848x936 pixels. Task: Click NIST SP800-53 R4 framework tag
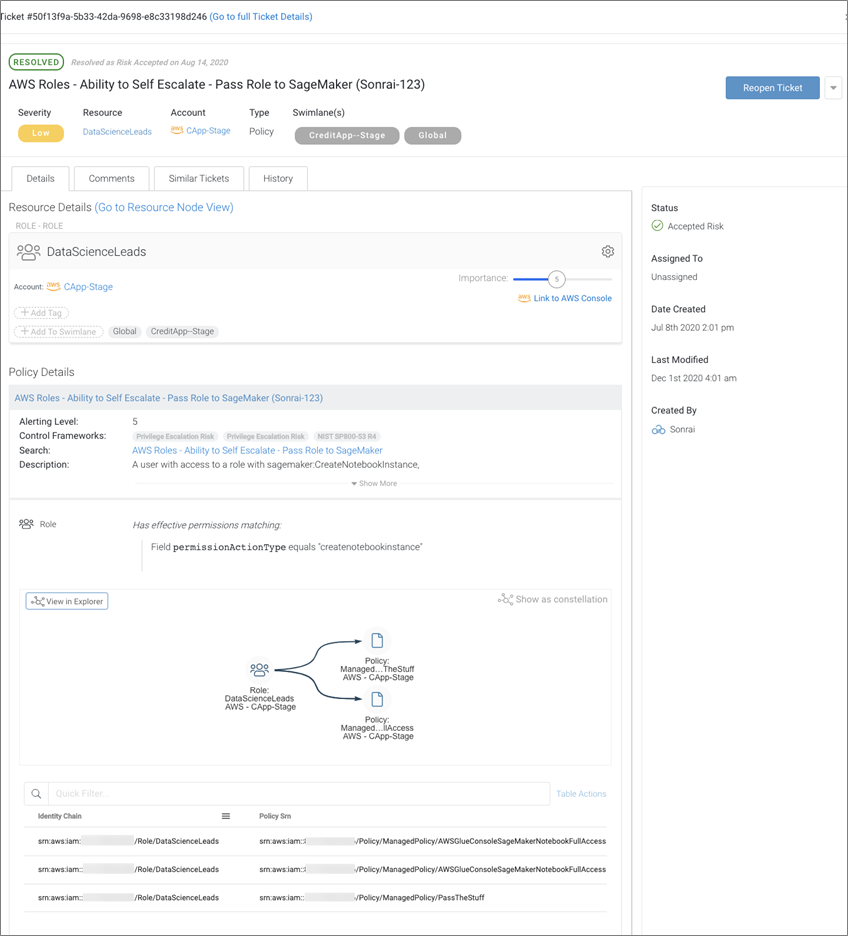pos(347,436)
